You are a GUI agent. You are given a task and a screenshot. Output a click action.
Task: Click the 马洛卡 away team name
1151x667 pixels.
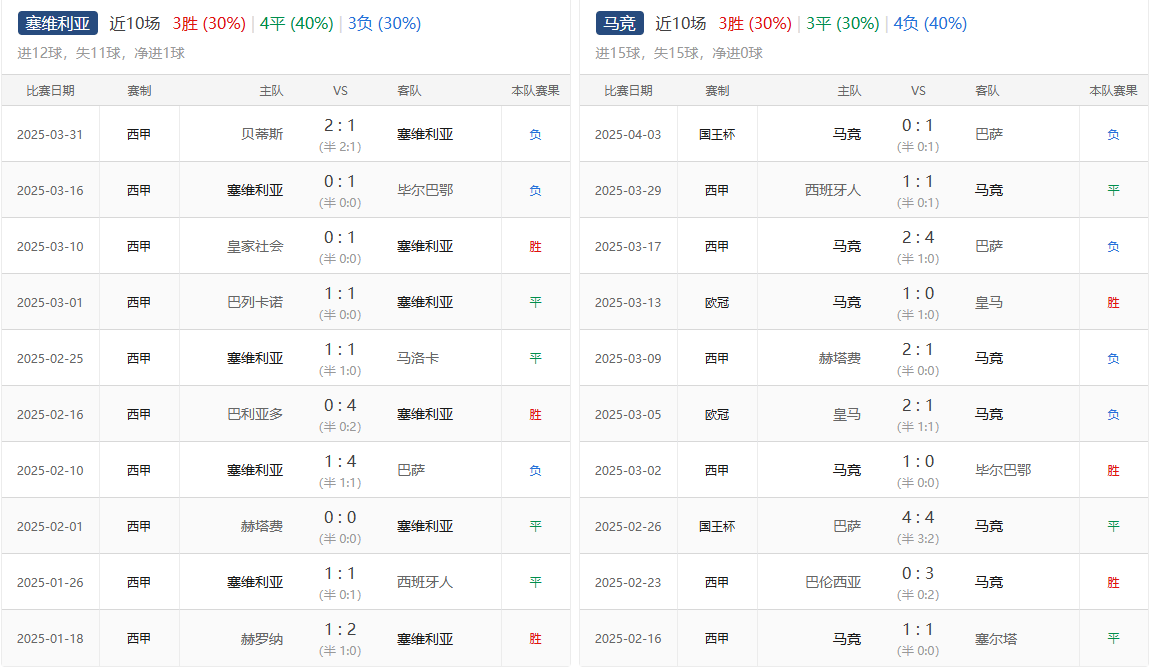(417, 358)
